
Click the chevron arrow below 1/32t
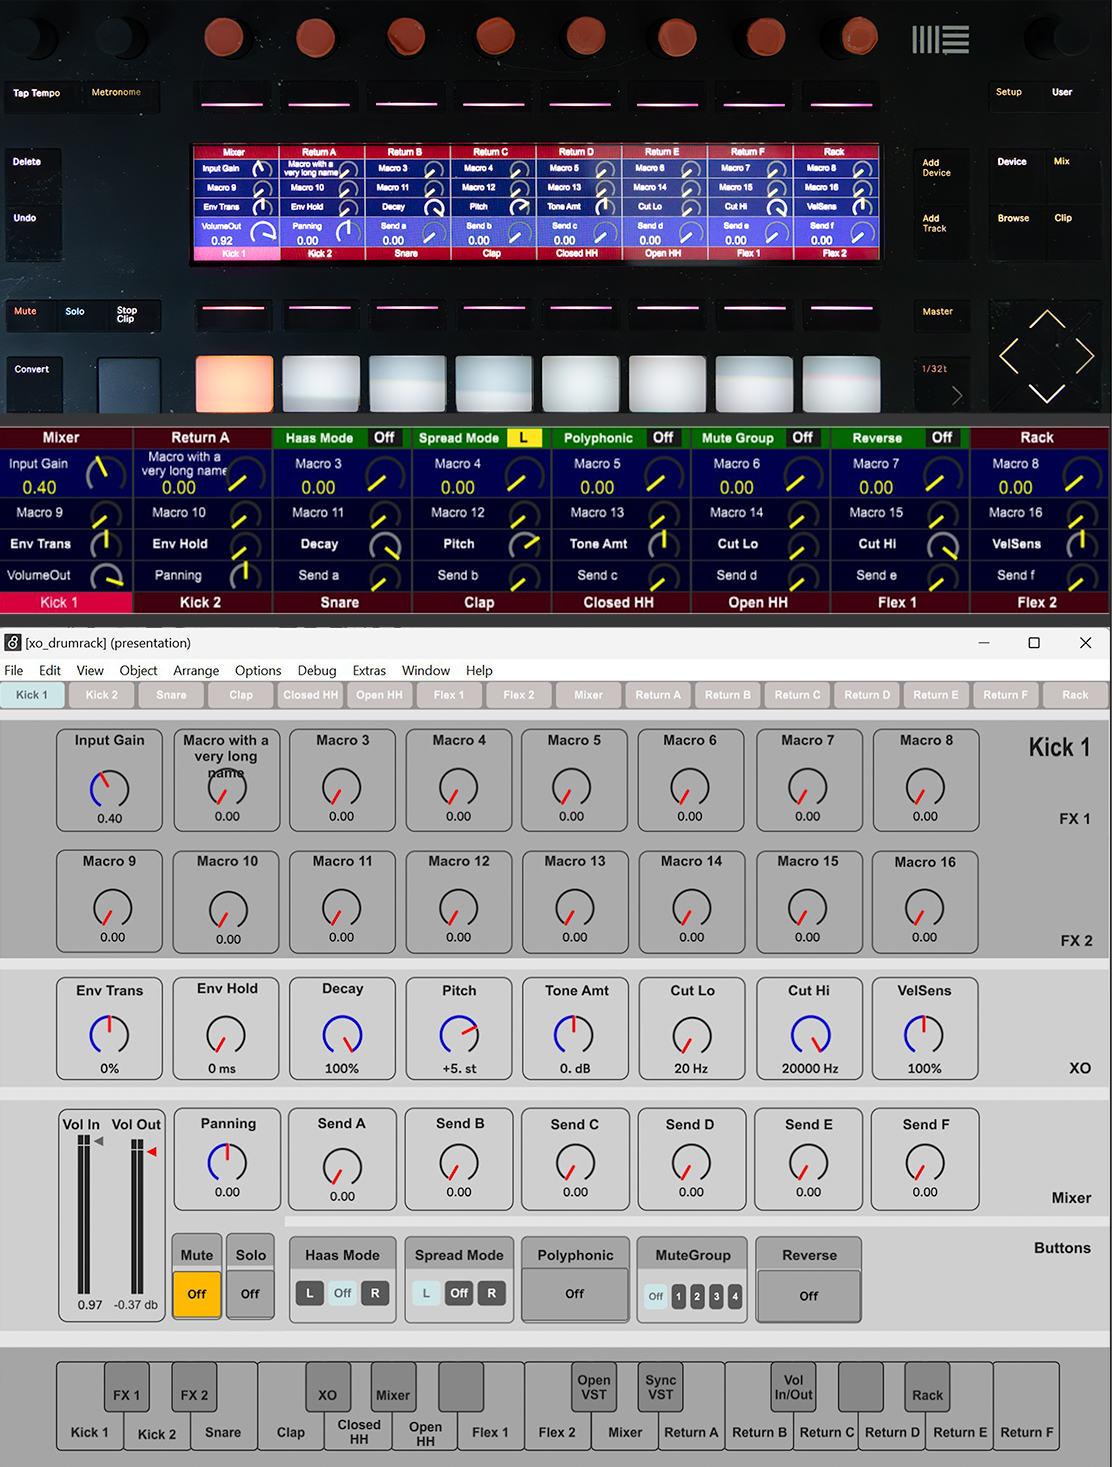957,395
